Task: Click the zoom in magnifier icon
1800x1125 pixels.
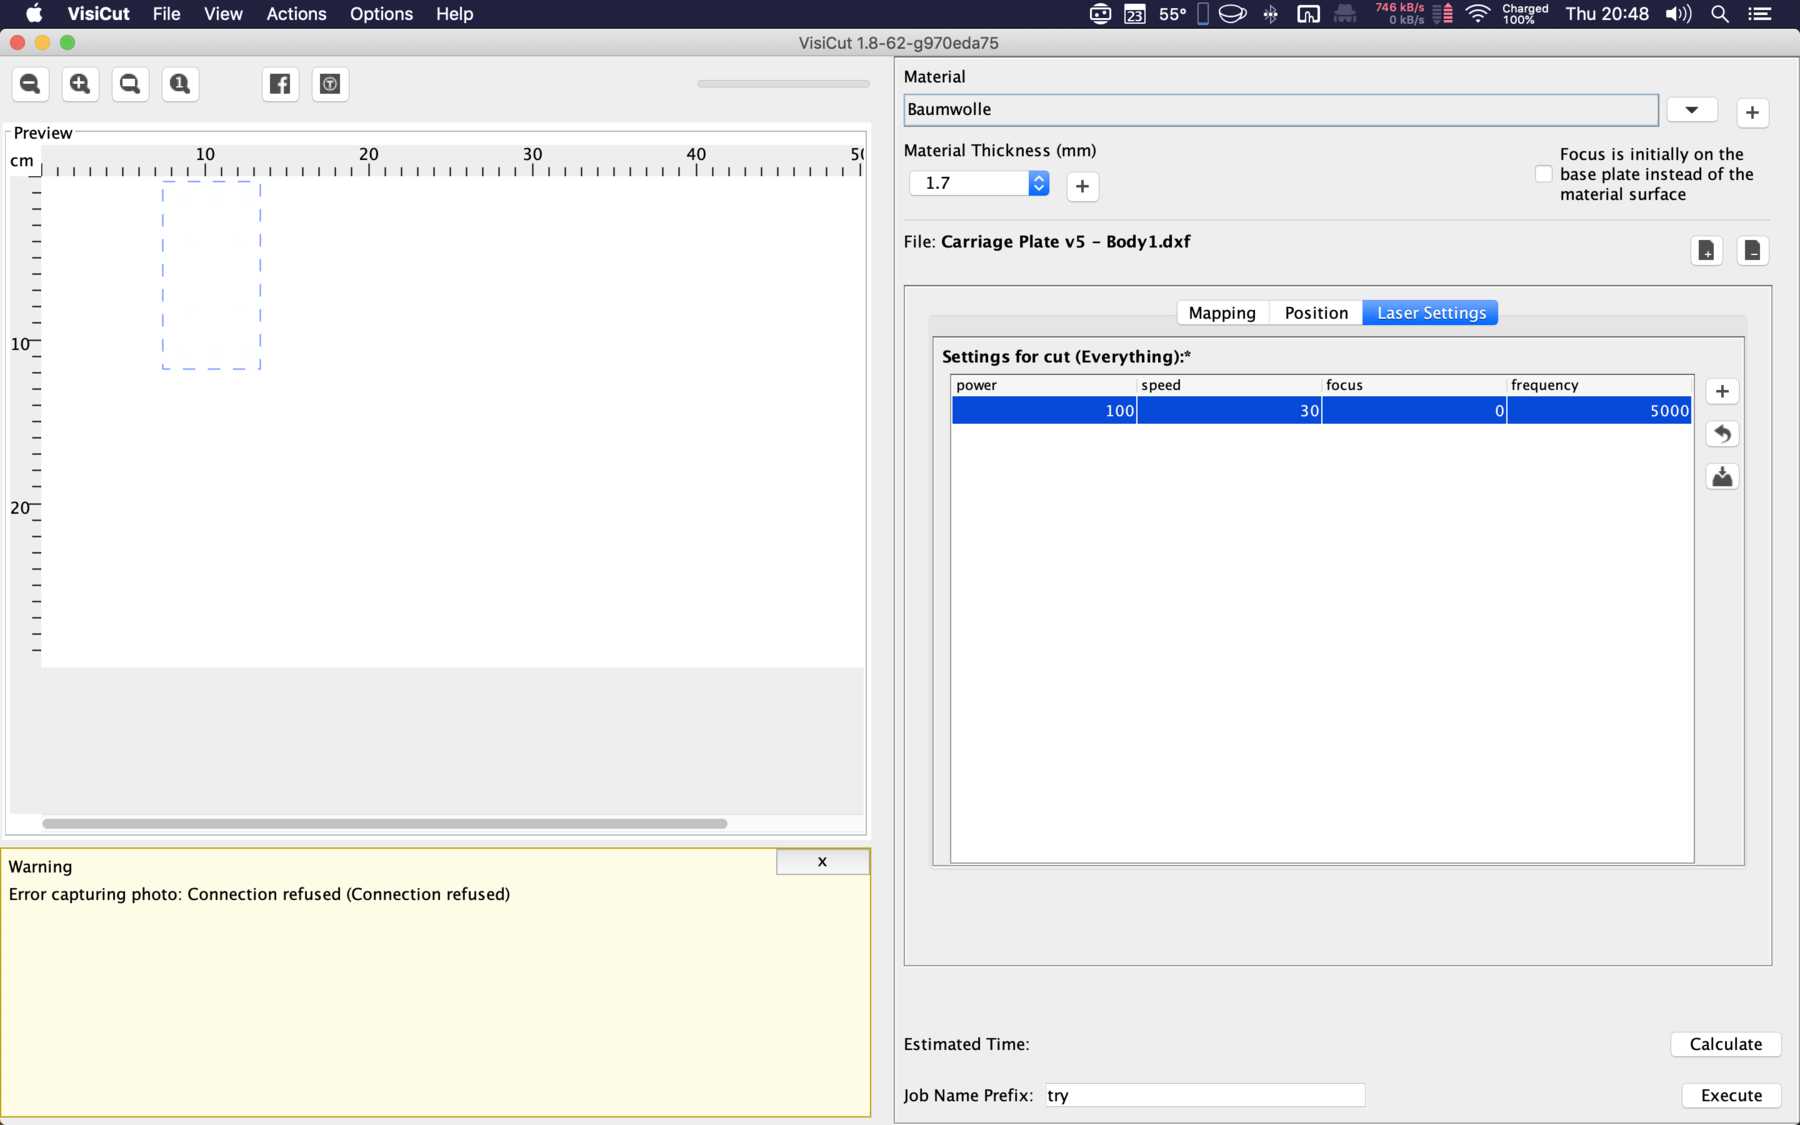Action: coord(80,84)
